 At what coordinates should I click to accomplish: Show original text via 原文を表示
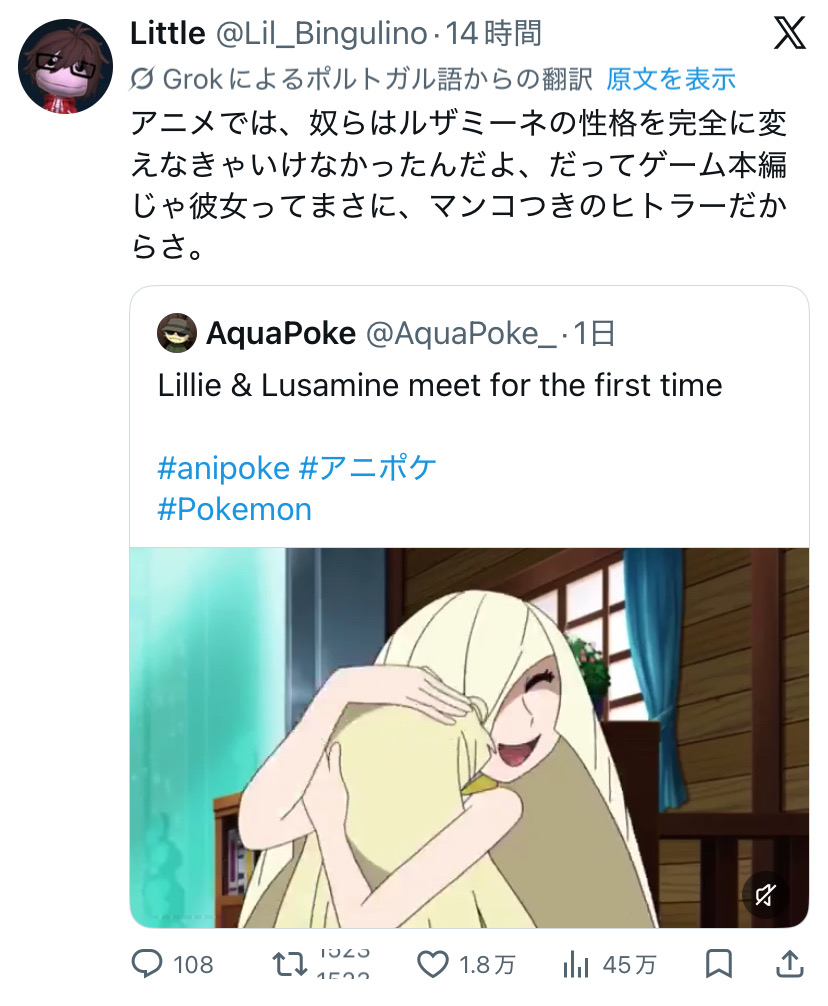coord(671,80)
